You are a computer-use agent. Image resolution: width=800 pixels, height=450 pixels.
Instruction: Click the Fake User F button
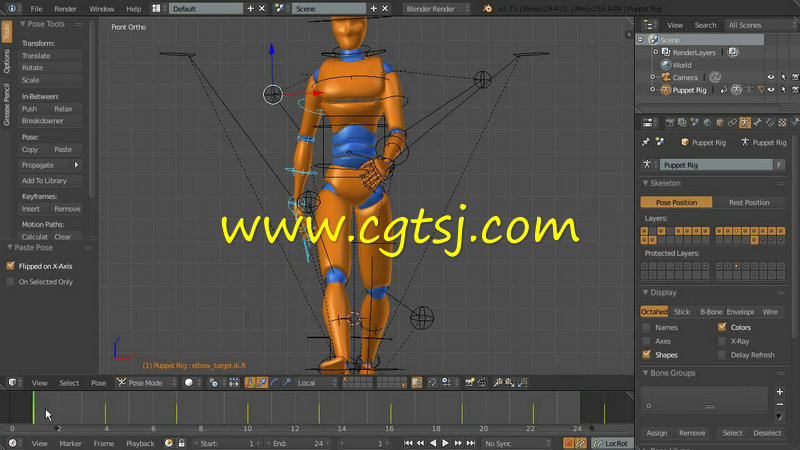point(779,165)
